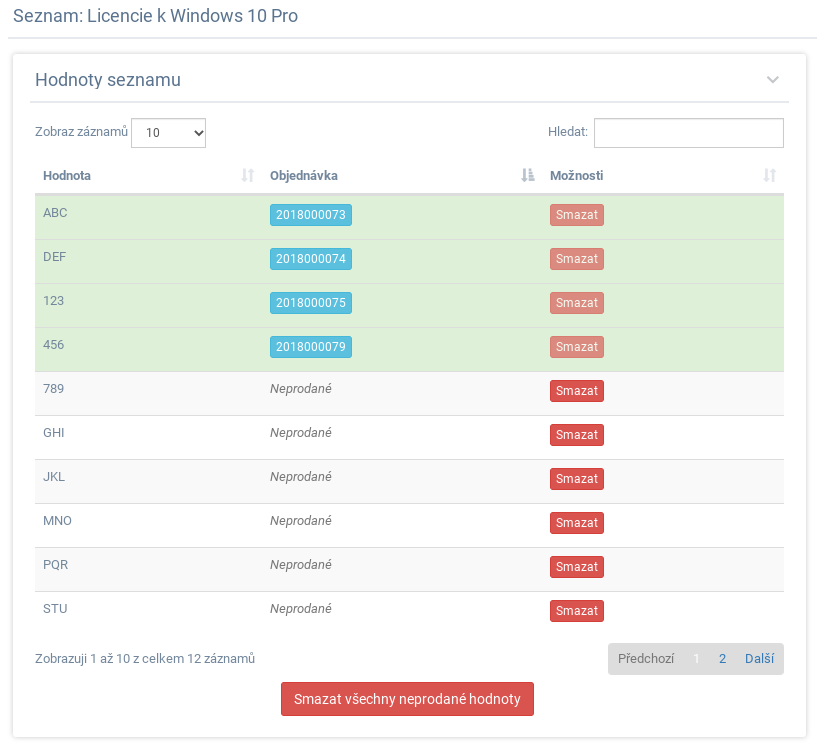The image size is (817, 746).
Task: Click the Předchozí pagination button
Action: pyautogui.click(x=646, y=659)
